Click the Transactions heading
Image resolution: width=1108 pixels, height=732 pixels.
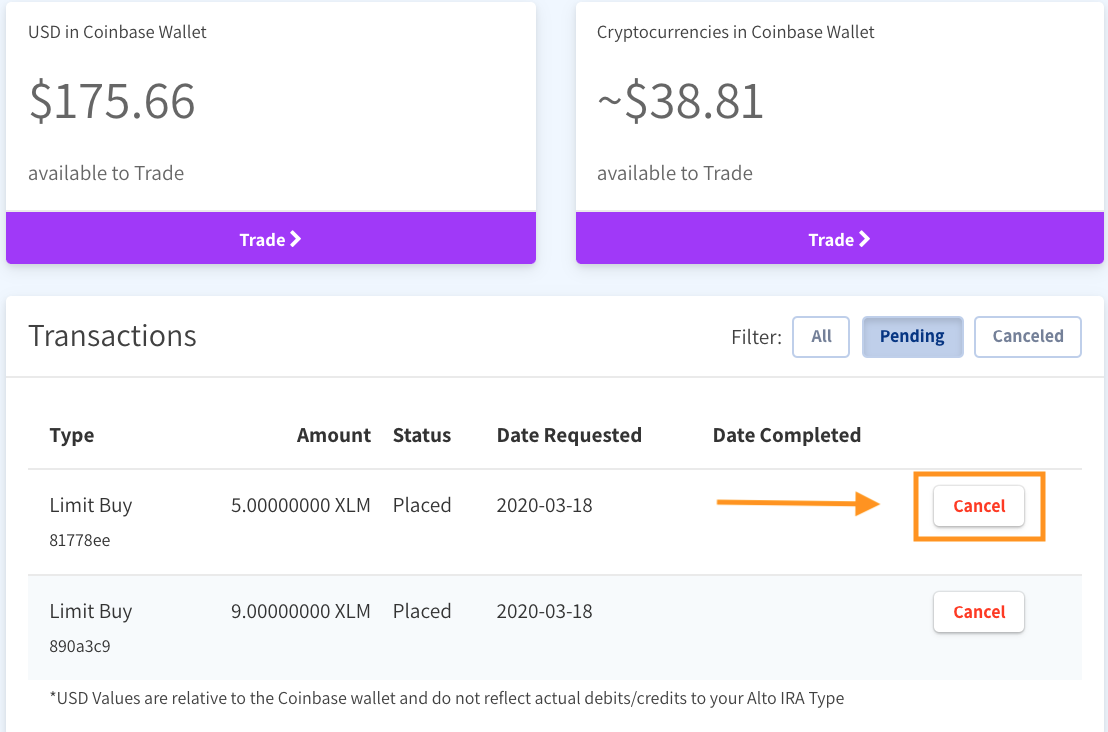[x=112, y=336]
